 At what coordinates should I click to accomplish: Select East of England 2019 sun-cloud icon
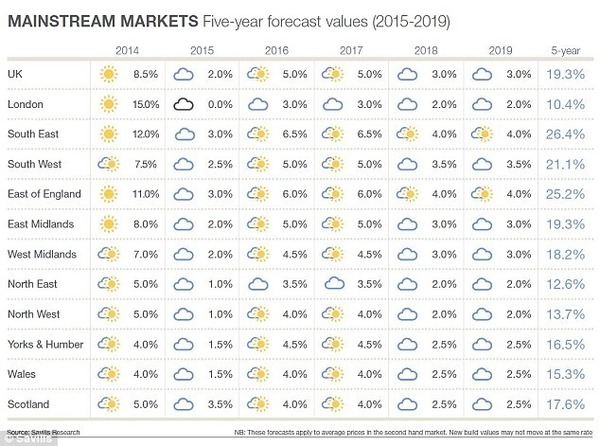pos(482,194)
